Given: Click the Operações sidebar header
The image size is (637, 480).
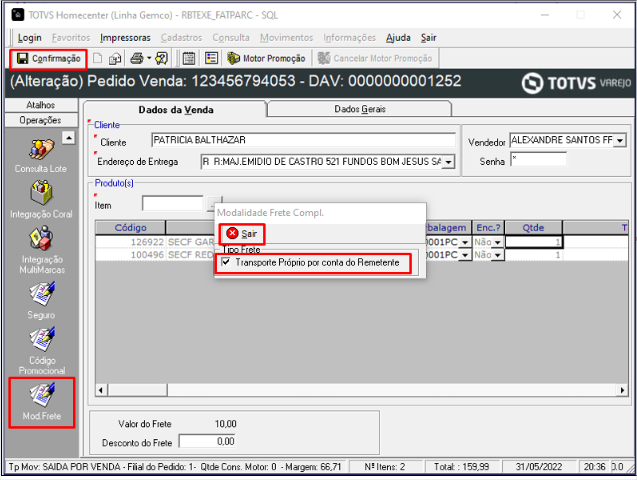Looking at the screenshot, I should click(x=41, y=120).
